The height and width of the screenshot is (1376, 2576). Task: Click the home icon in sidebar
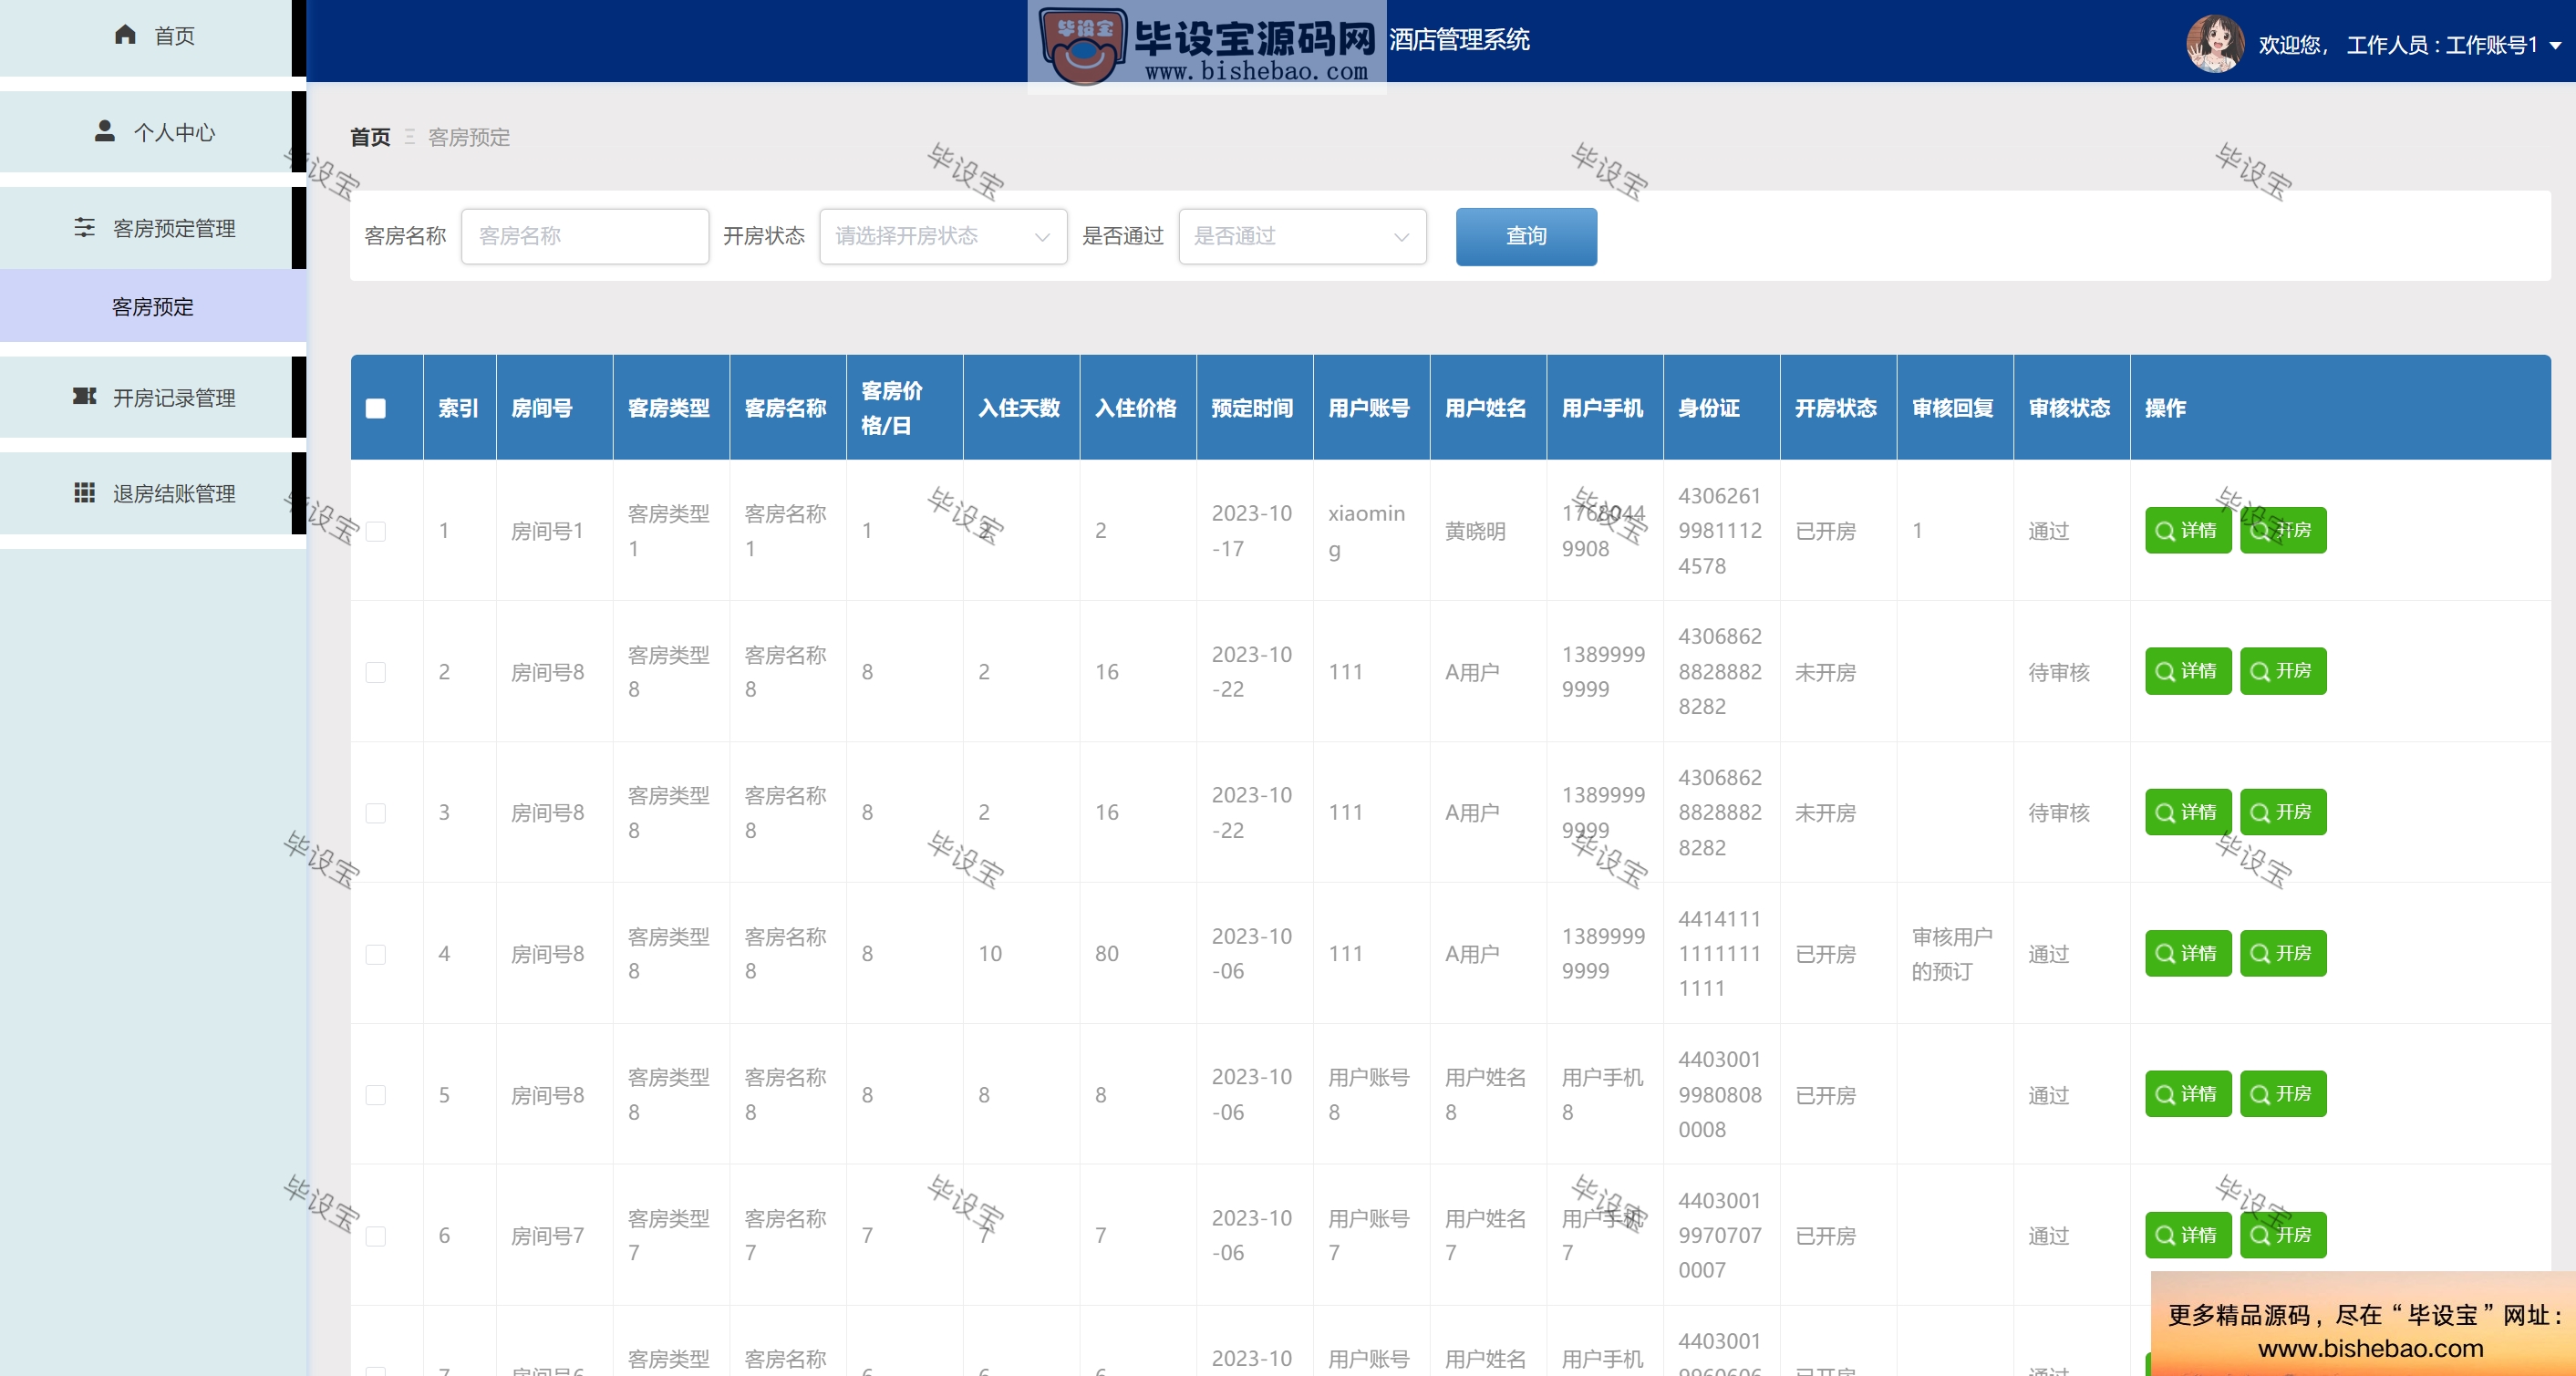(x=125, y=35)
